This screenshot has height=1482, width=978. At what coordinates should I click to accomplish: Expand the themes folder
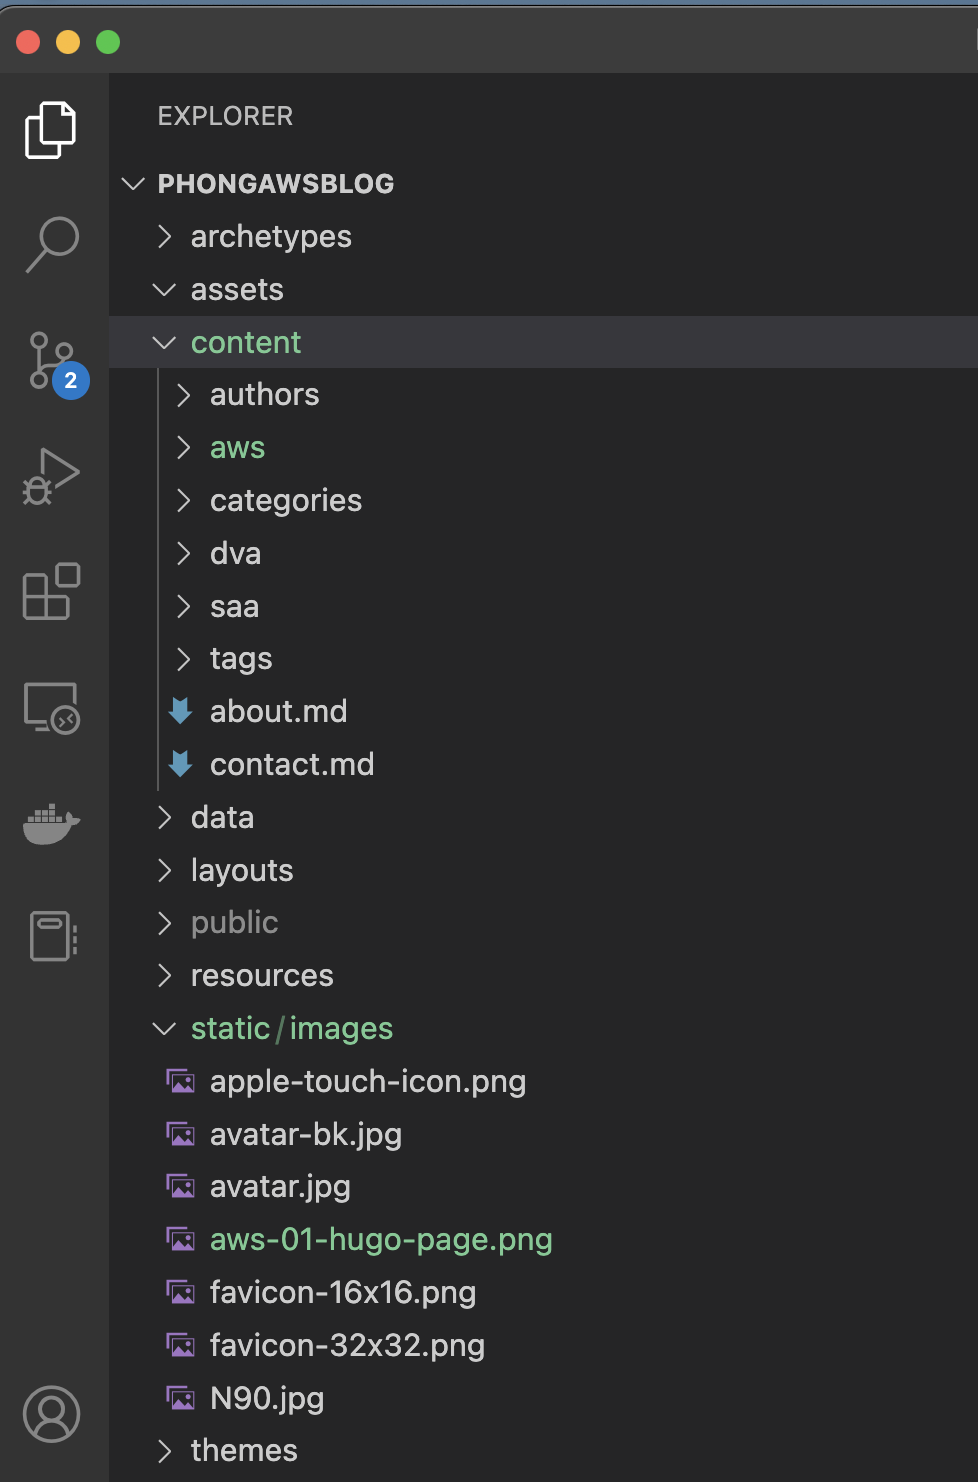pyautogui.click(x=243, y=1451)
